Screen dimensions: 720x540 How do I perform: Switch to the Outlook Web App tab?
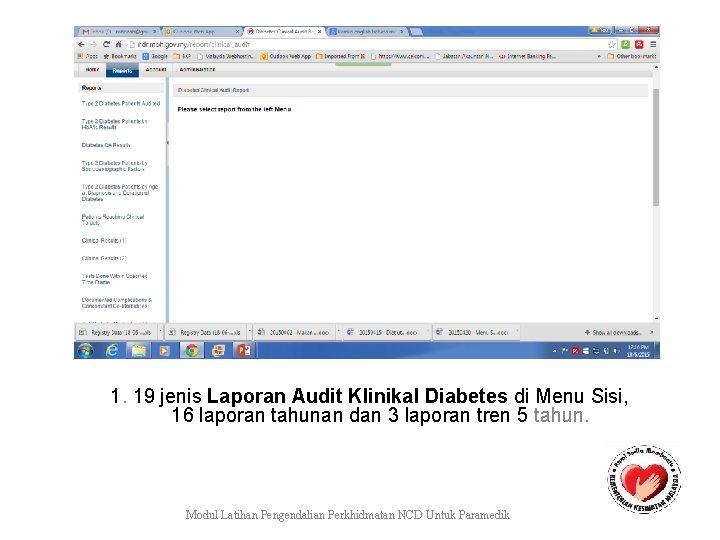[x=201, y=32]
